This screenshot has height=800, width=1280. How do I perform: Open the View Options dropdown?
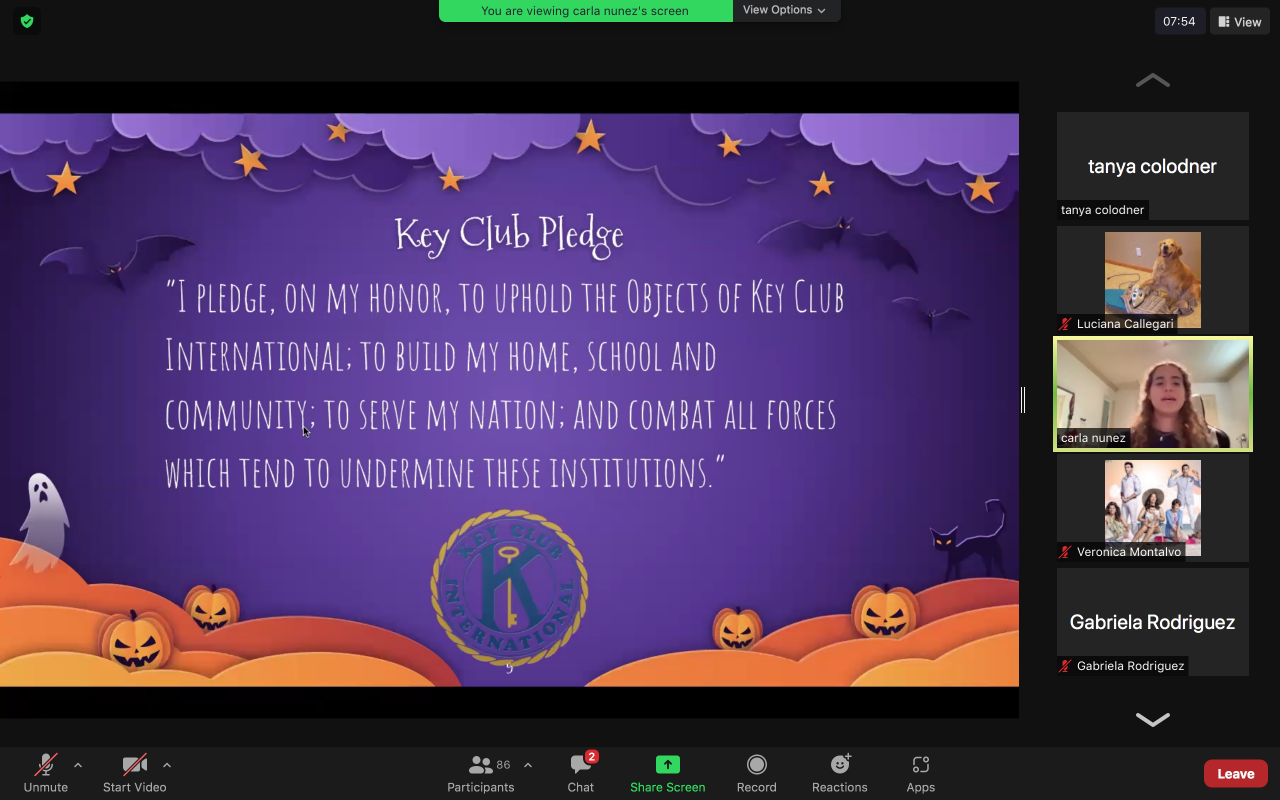[785, 10]
